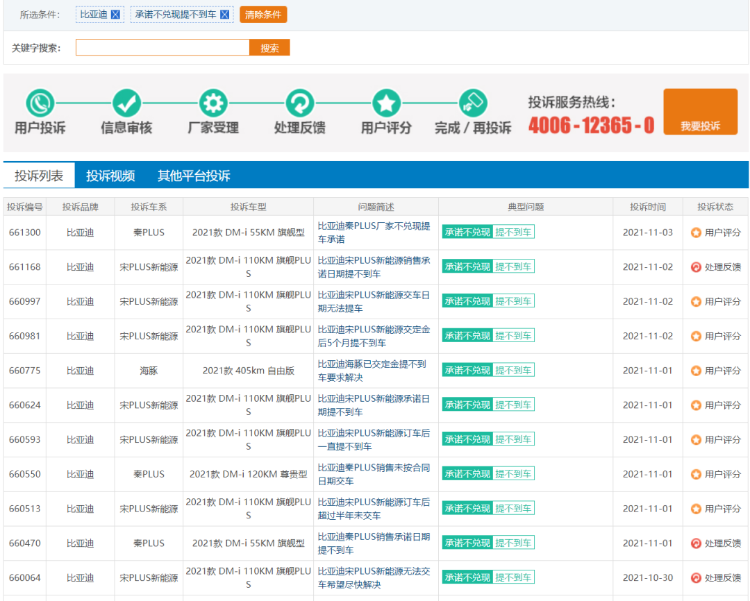Click 提不到车 tag in complaint 660775 row

point(514,370)
